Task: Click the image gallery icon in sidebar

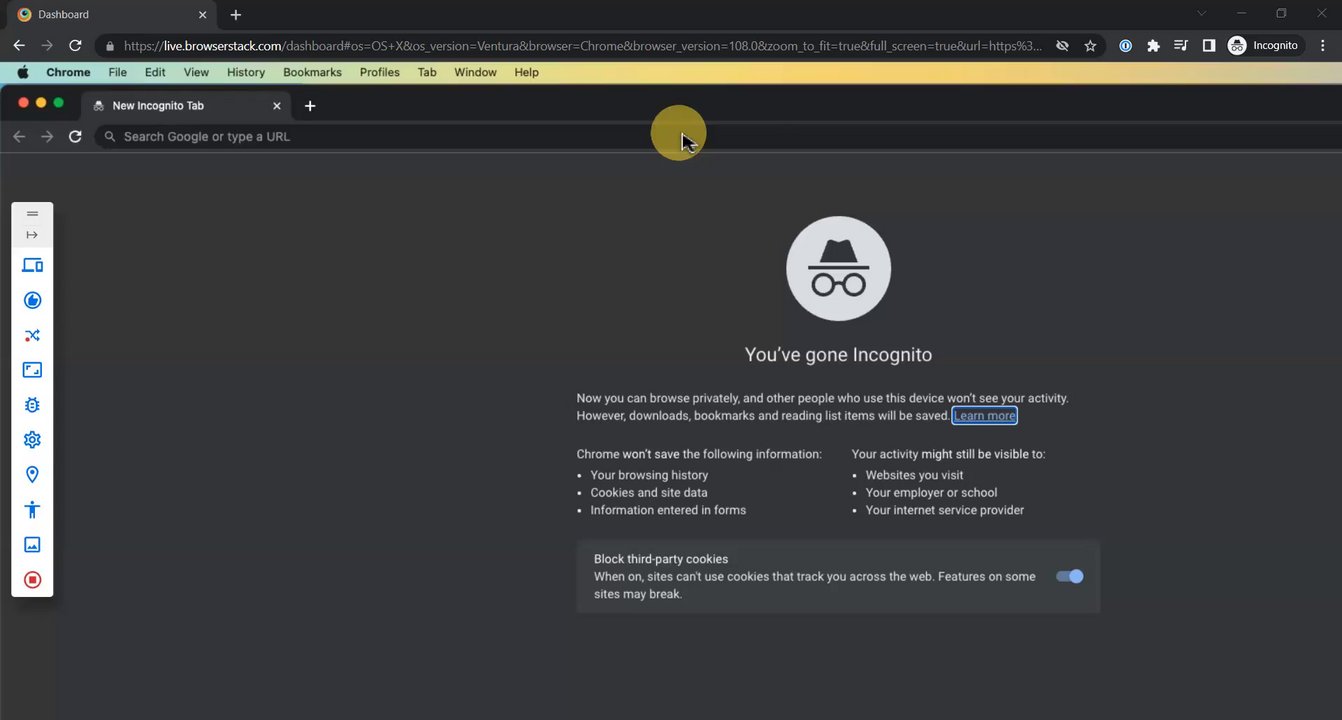Action: tap(32, 545)
